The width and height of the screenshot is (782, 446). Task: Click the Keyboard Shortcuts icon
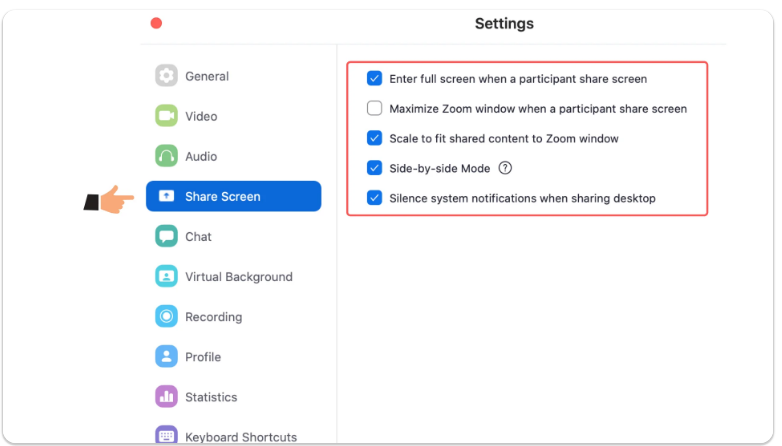point(166,435)
